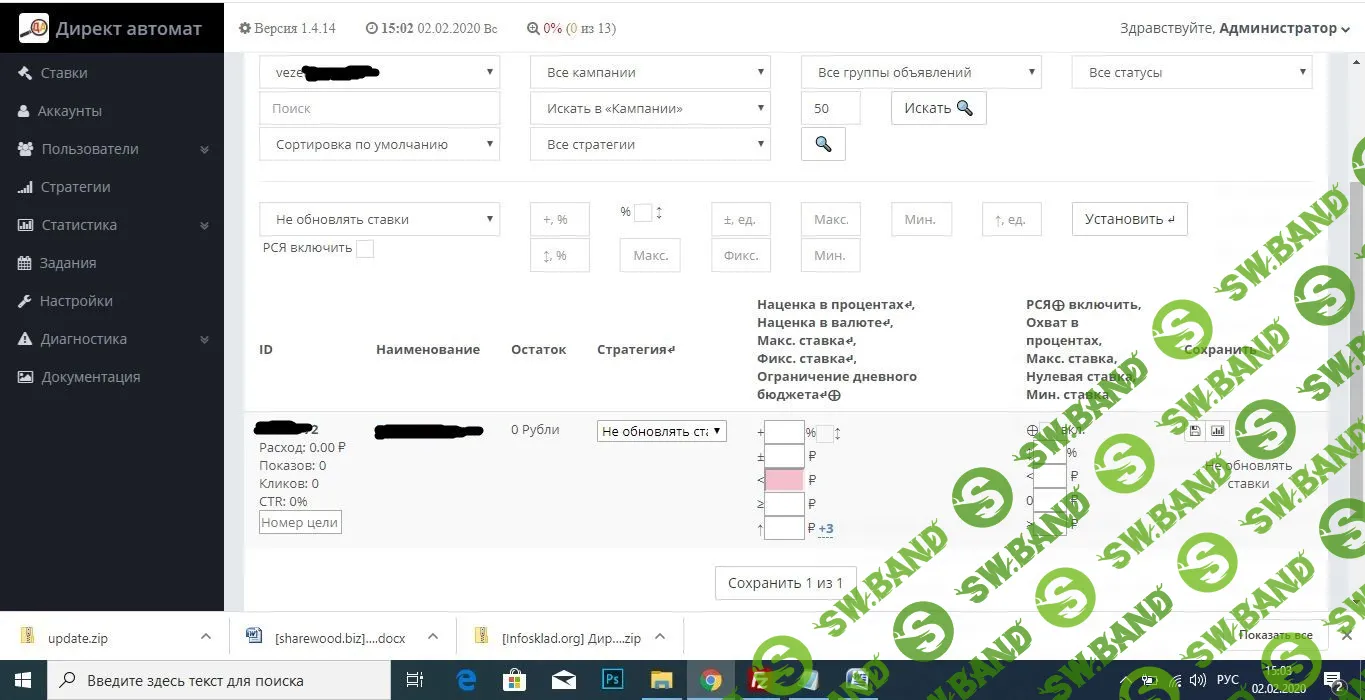Open Google Chrome from the taskbar
1365x700 pixels.
click(x=711, y=680)
